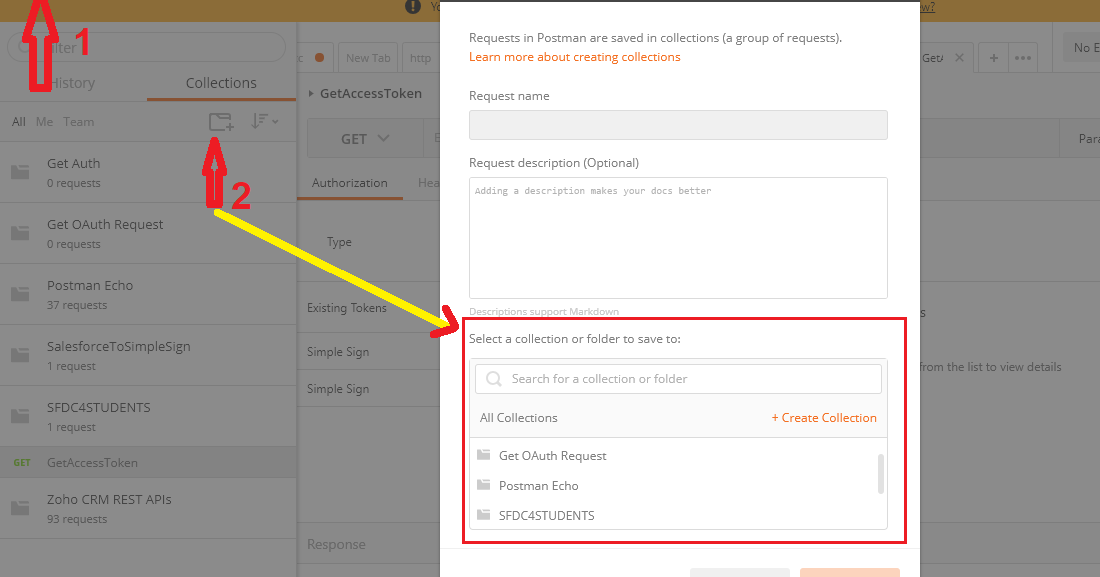Switch to the Collections tab
This screenshot has height=577, width=1100.
tap(221, 83)
